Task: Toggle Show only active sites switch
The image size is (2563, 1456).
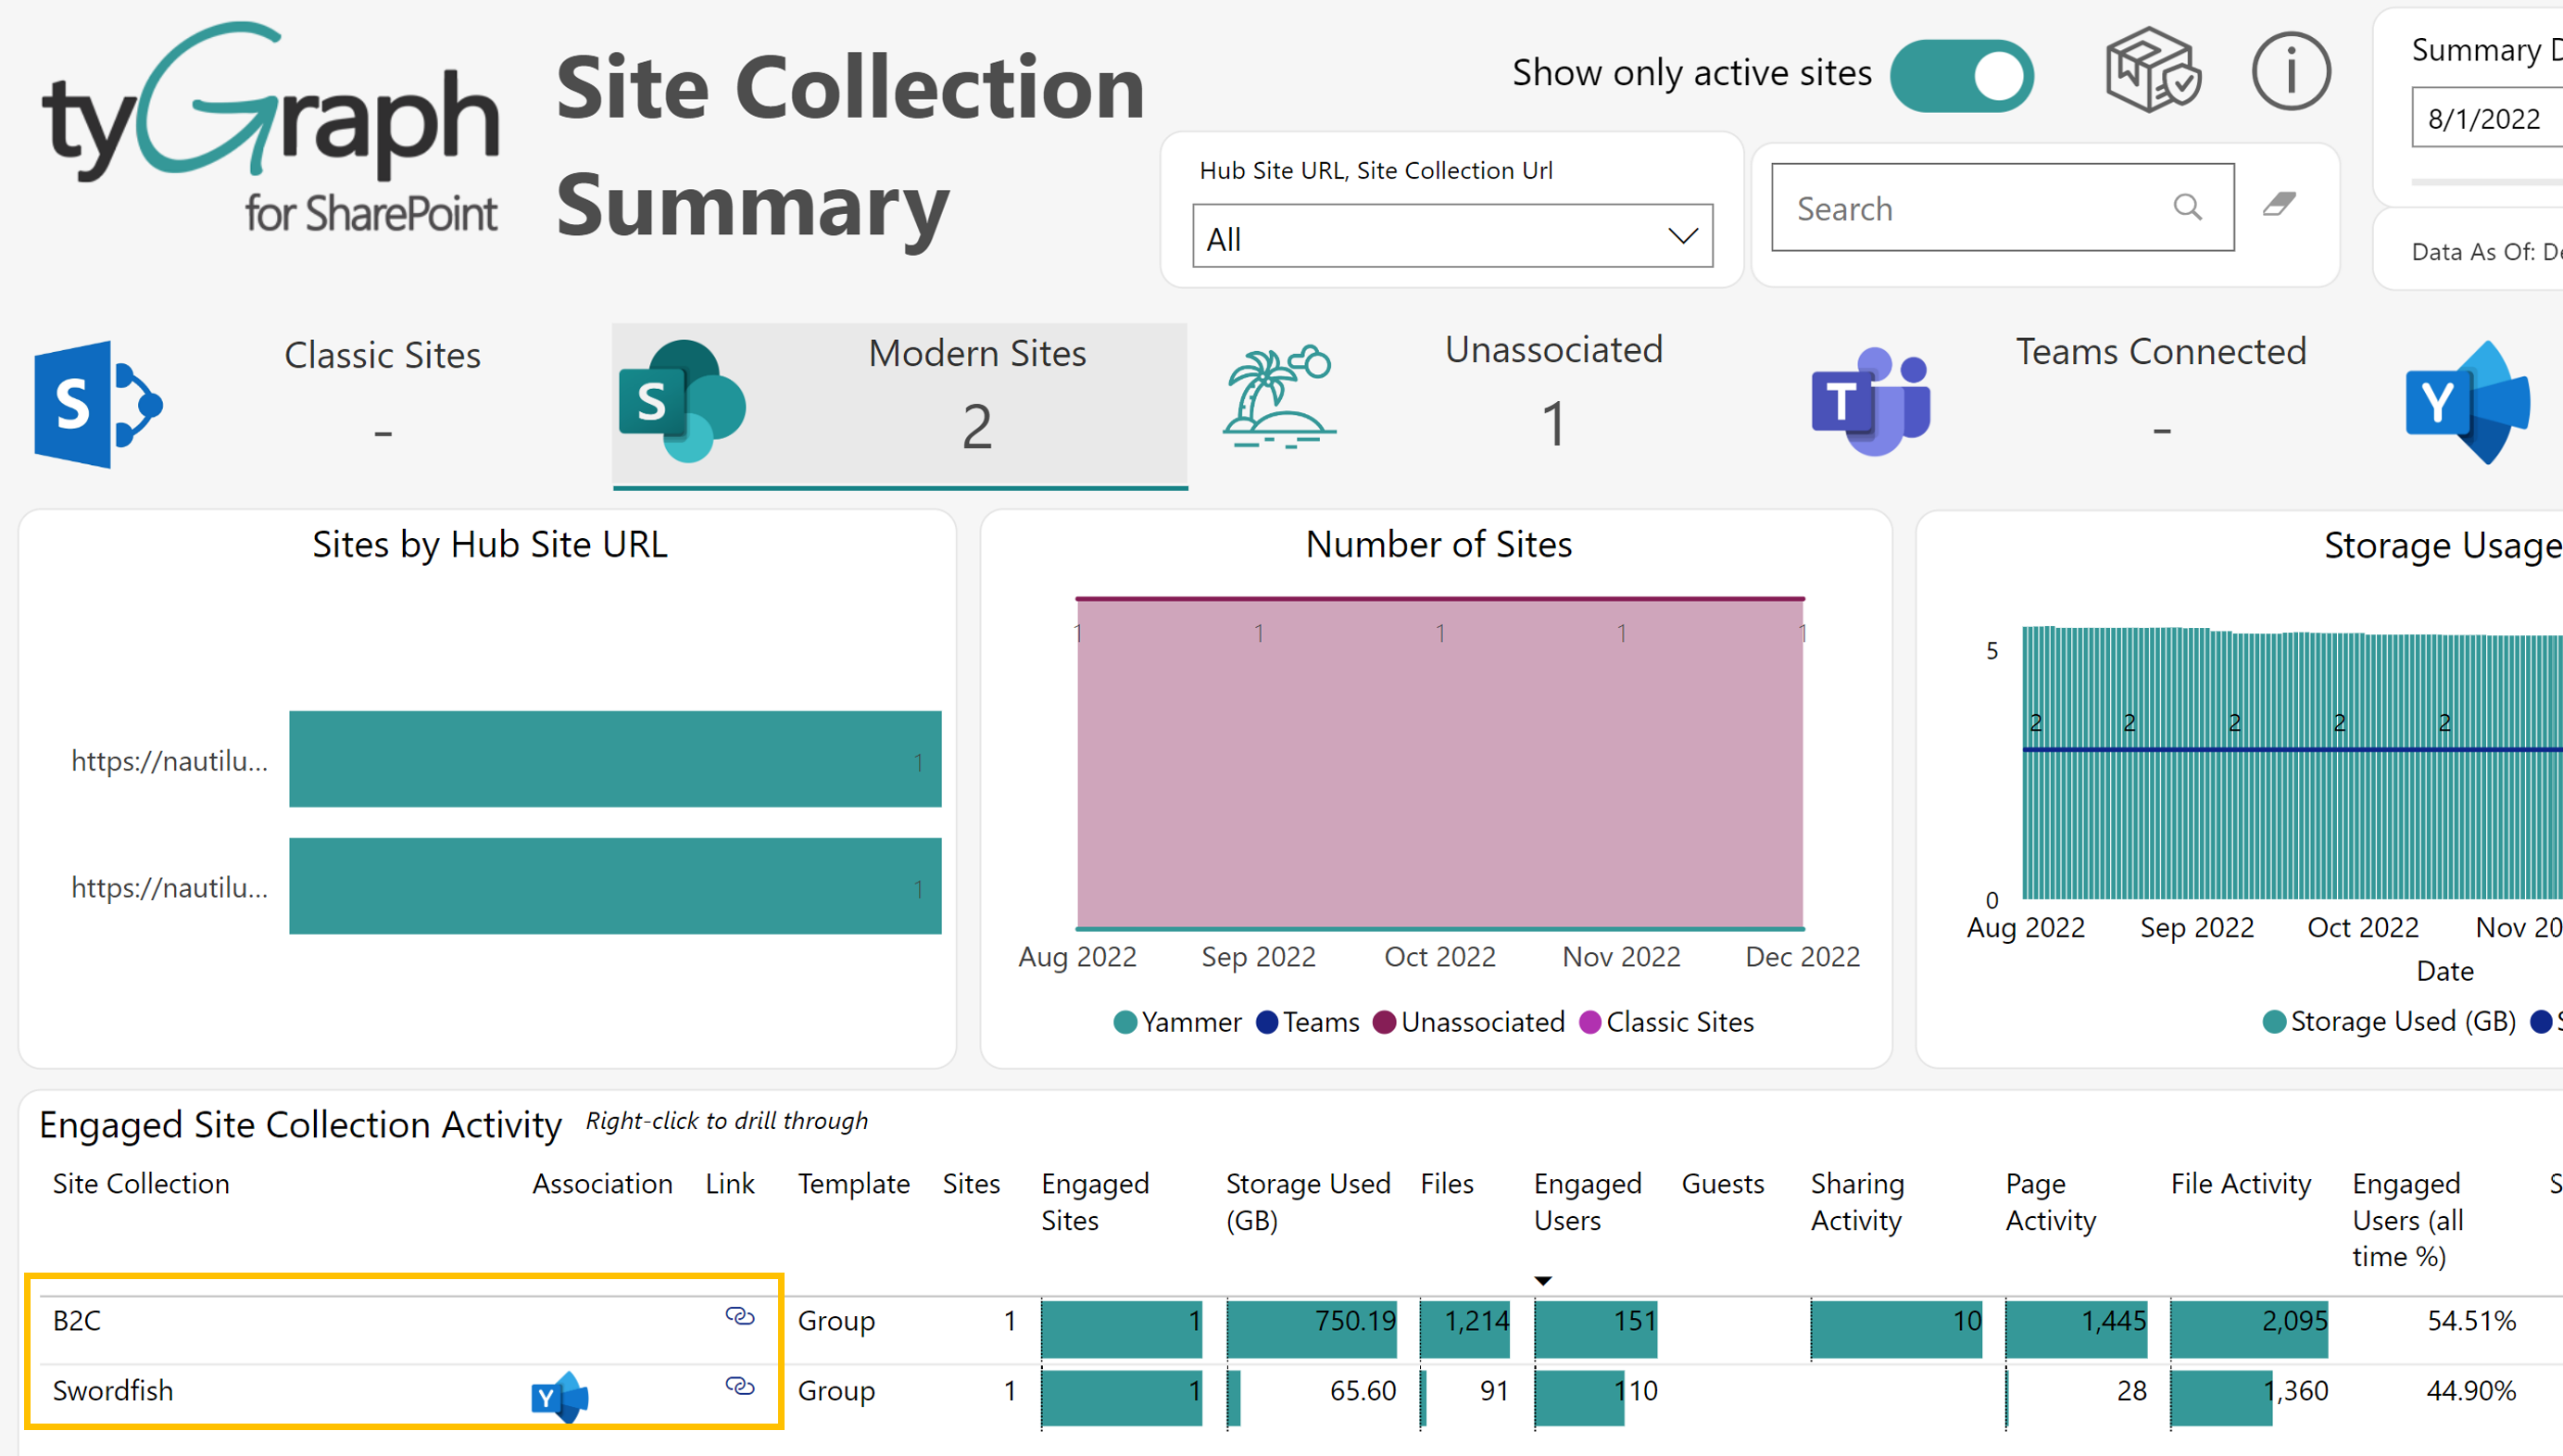Action: 1961,75
